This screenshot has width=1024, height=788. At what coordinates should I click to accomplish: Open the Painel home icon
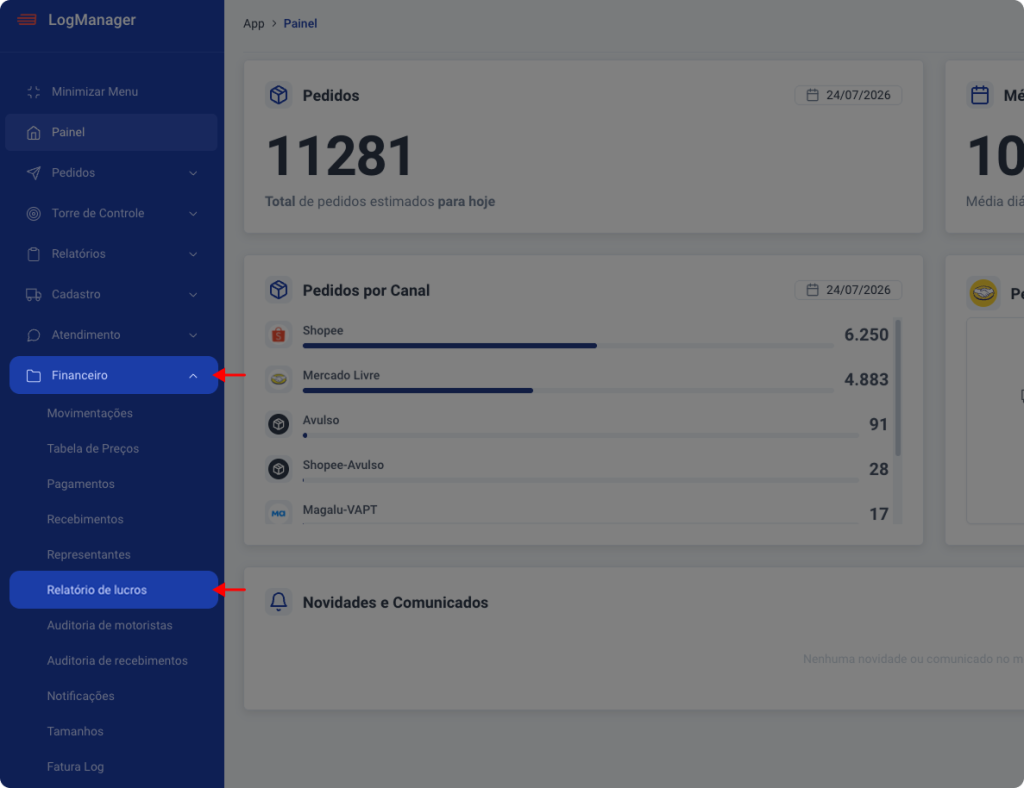pyautogui.click(x=33, y=133)
